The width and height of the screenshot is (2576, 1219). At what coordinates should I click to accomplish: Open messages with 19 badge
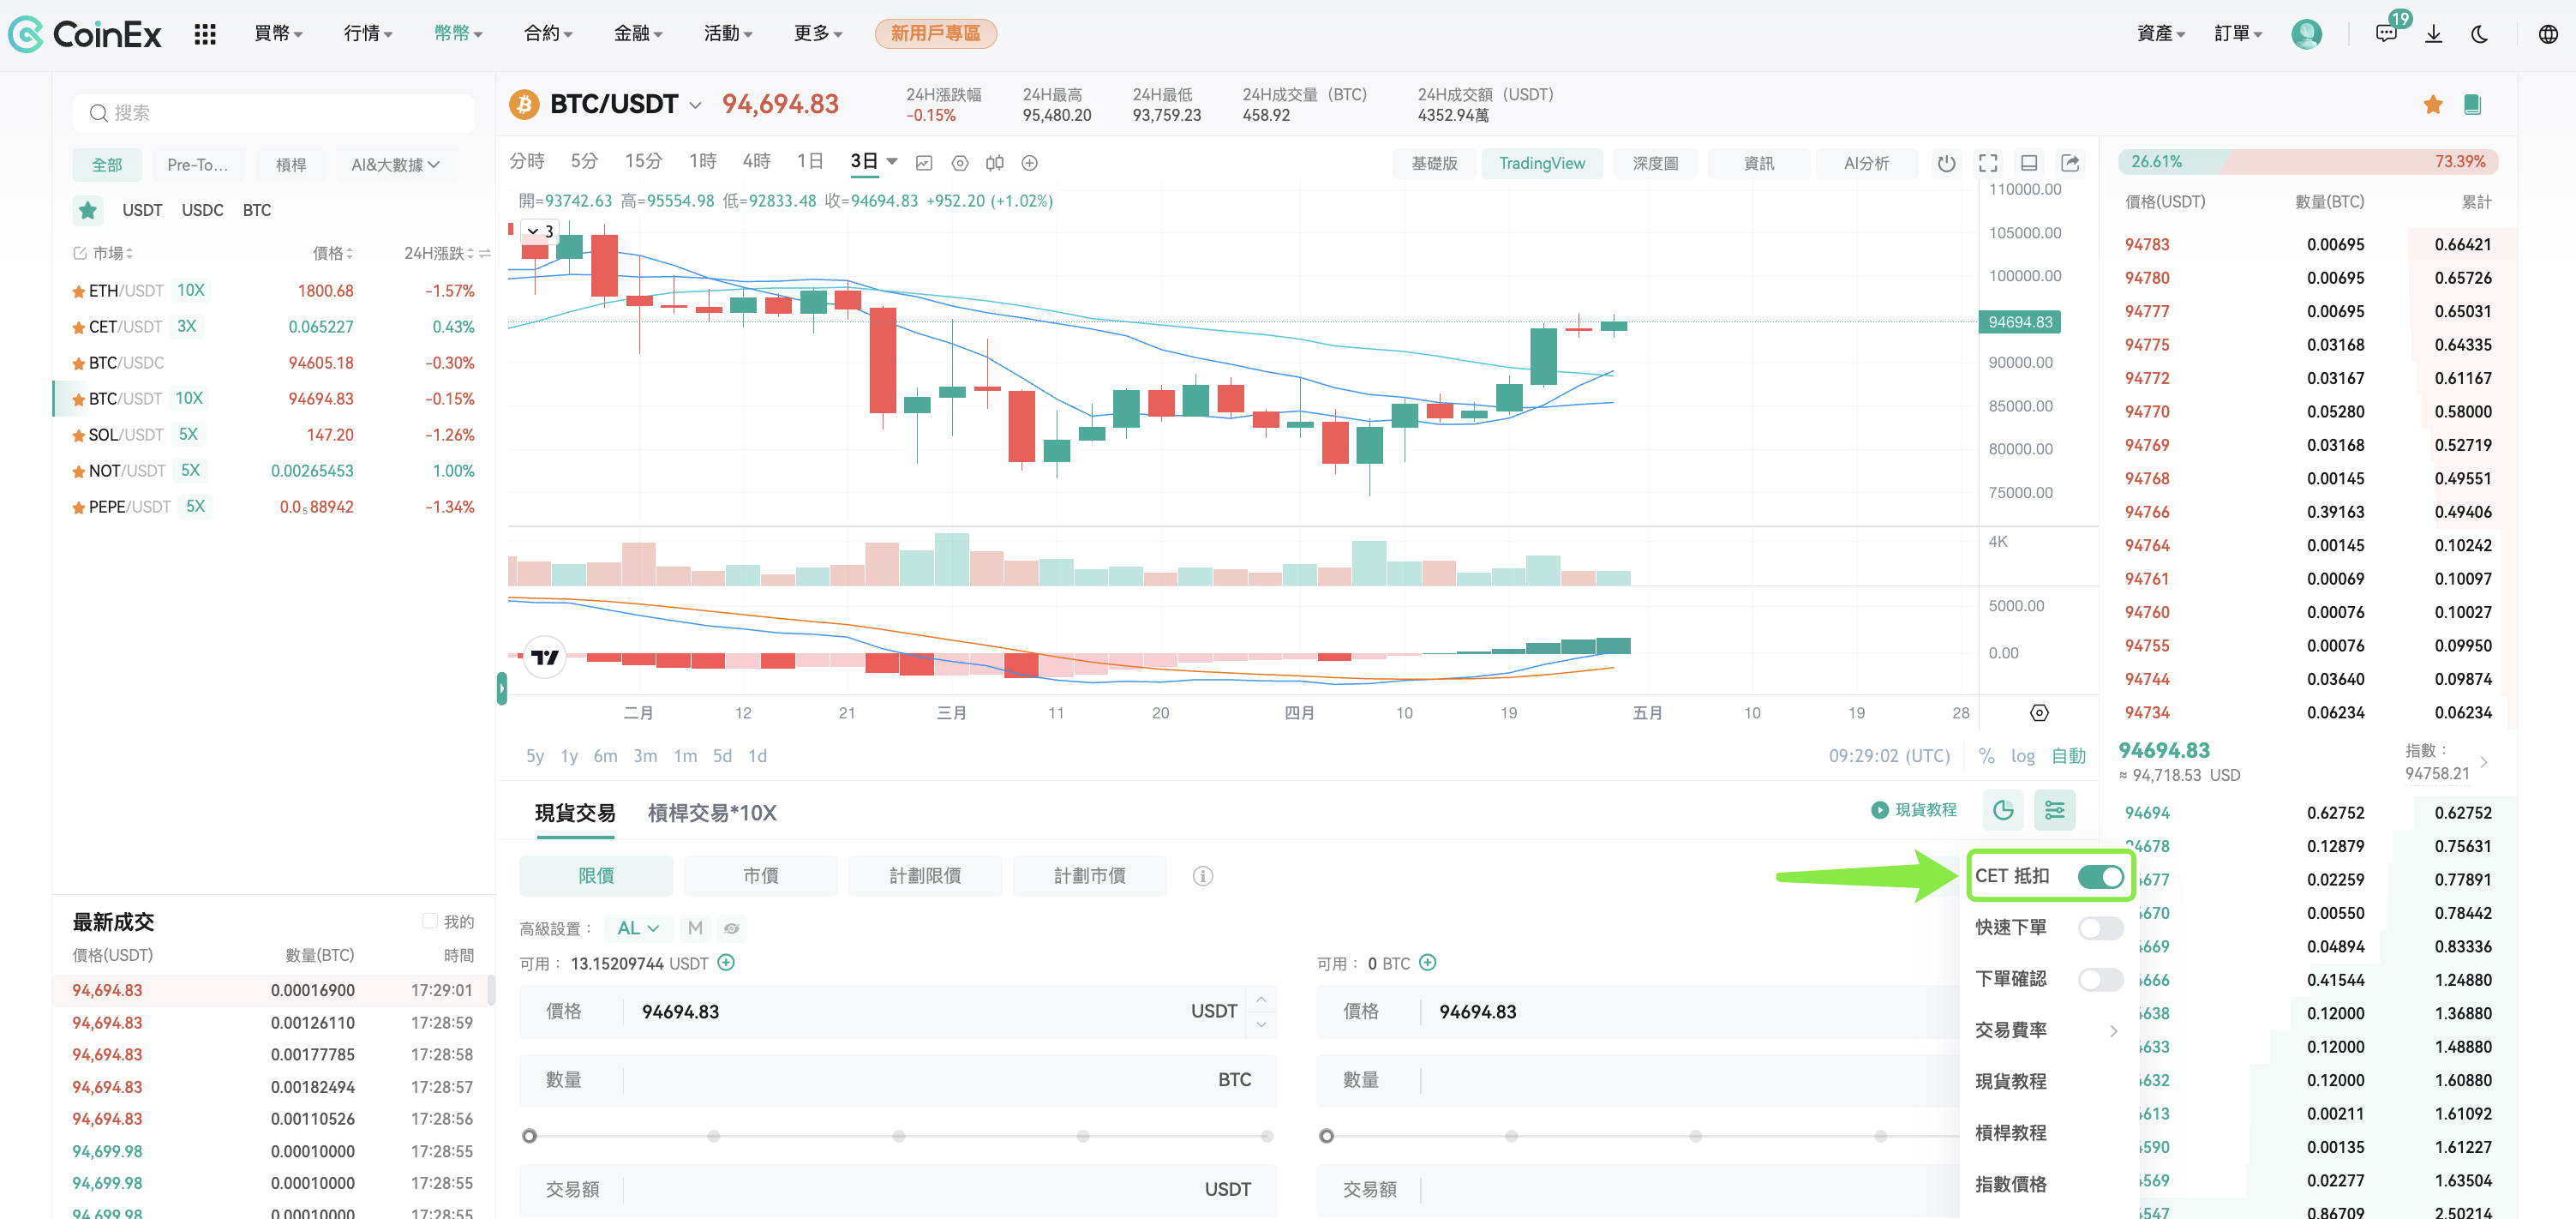pos(2386,33)
